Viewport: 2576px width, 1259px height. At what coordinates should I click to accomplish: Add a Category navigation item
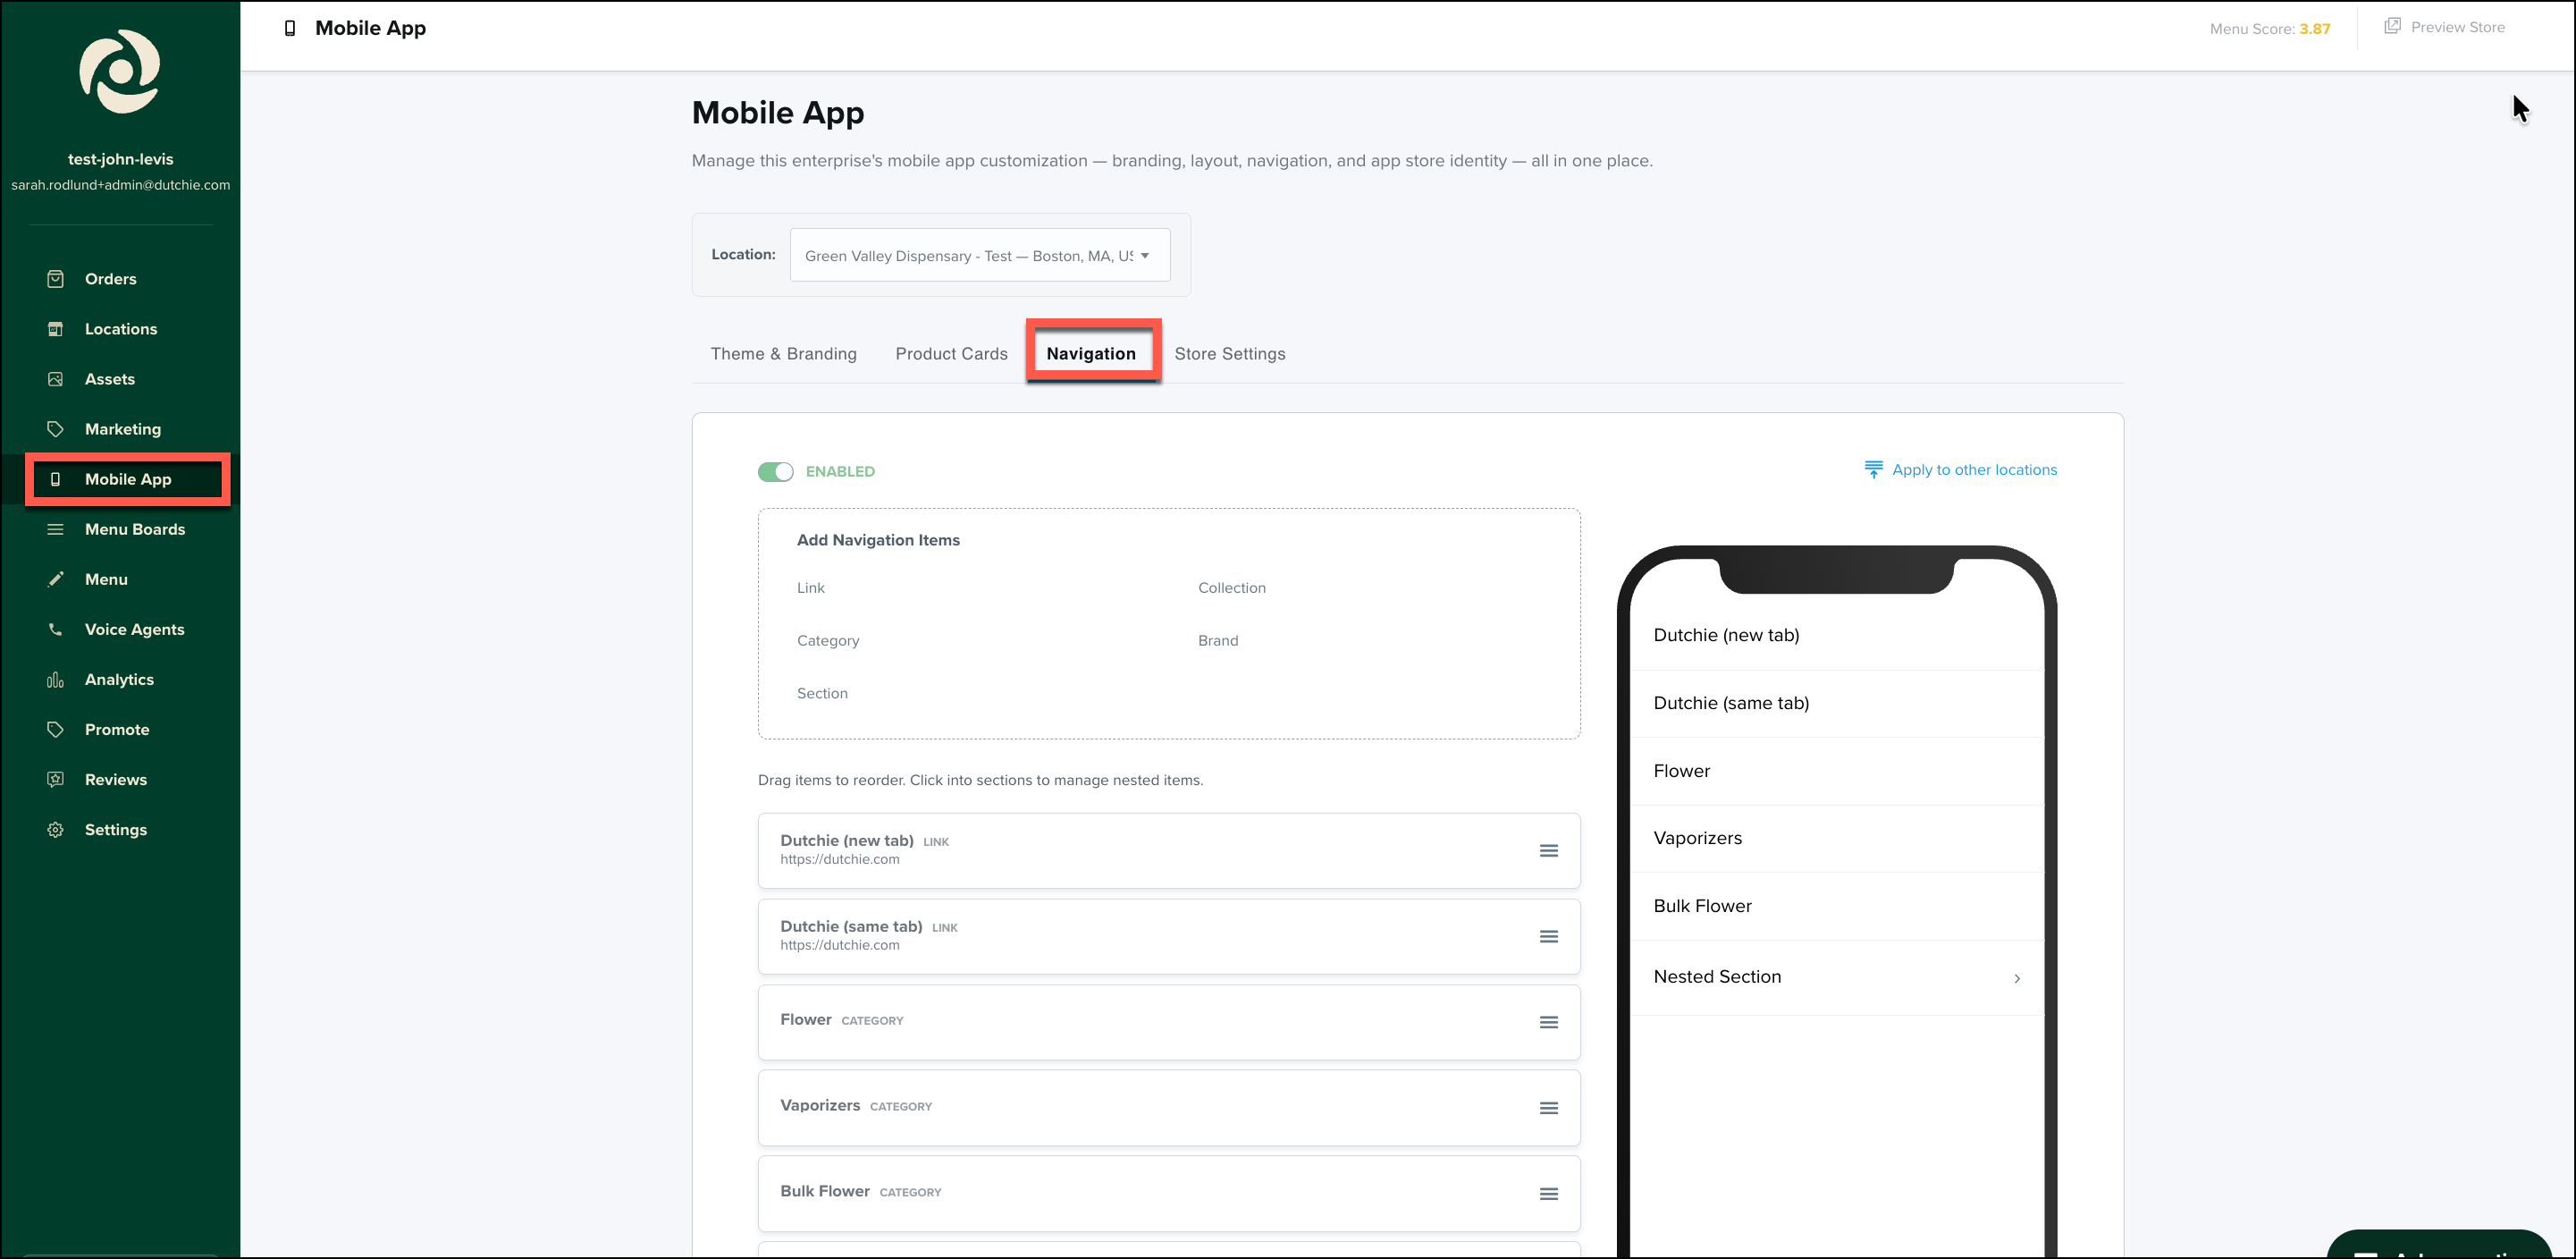(x=828, y=640)
